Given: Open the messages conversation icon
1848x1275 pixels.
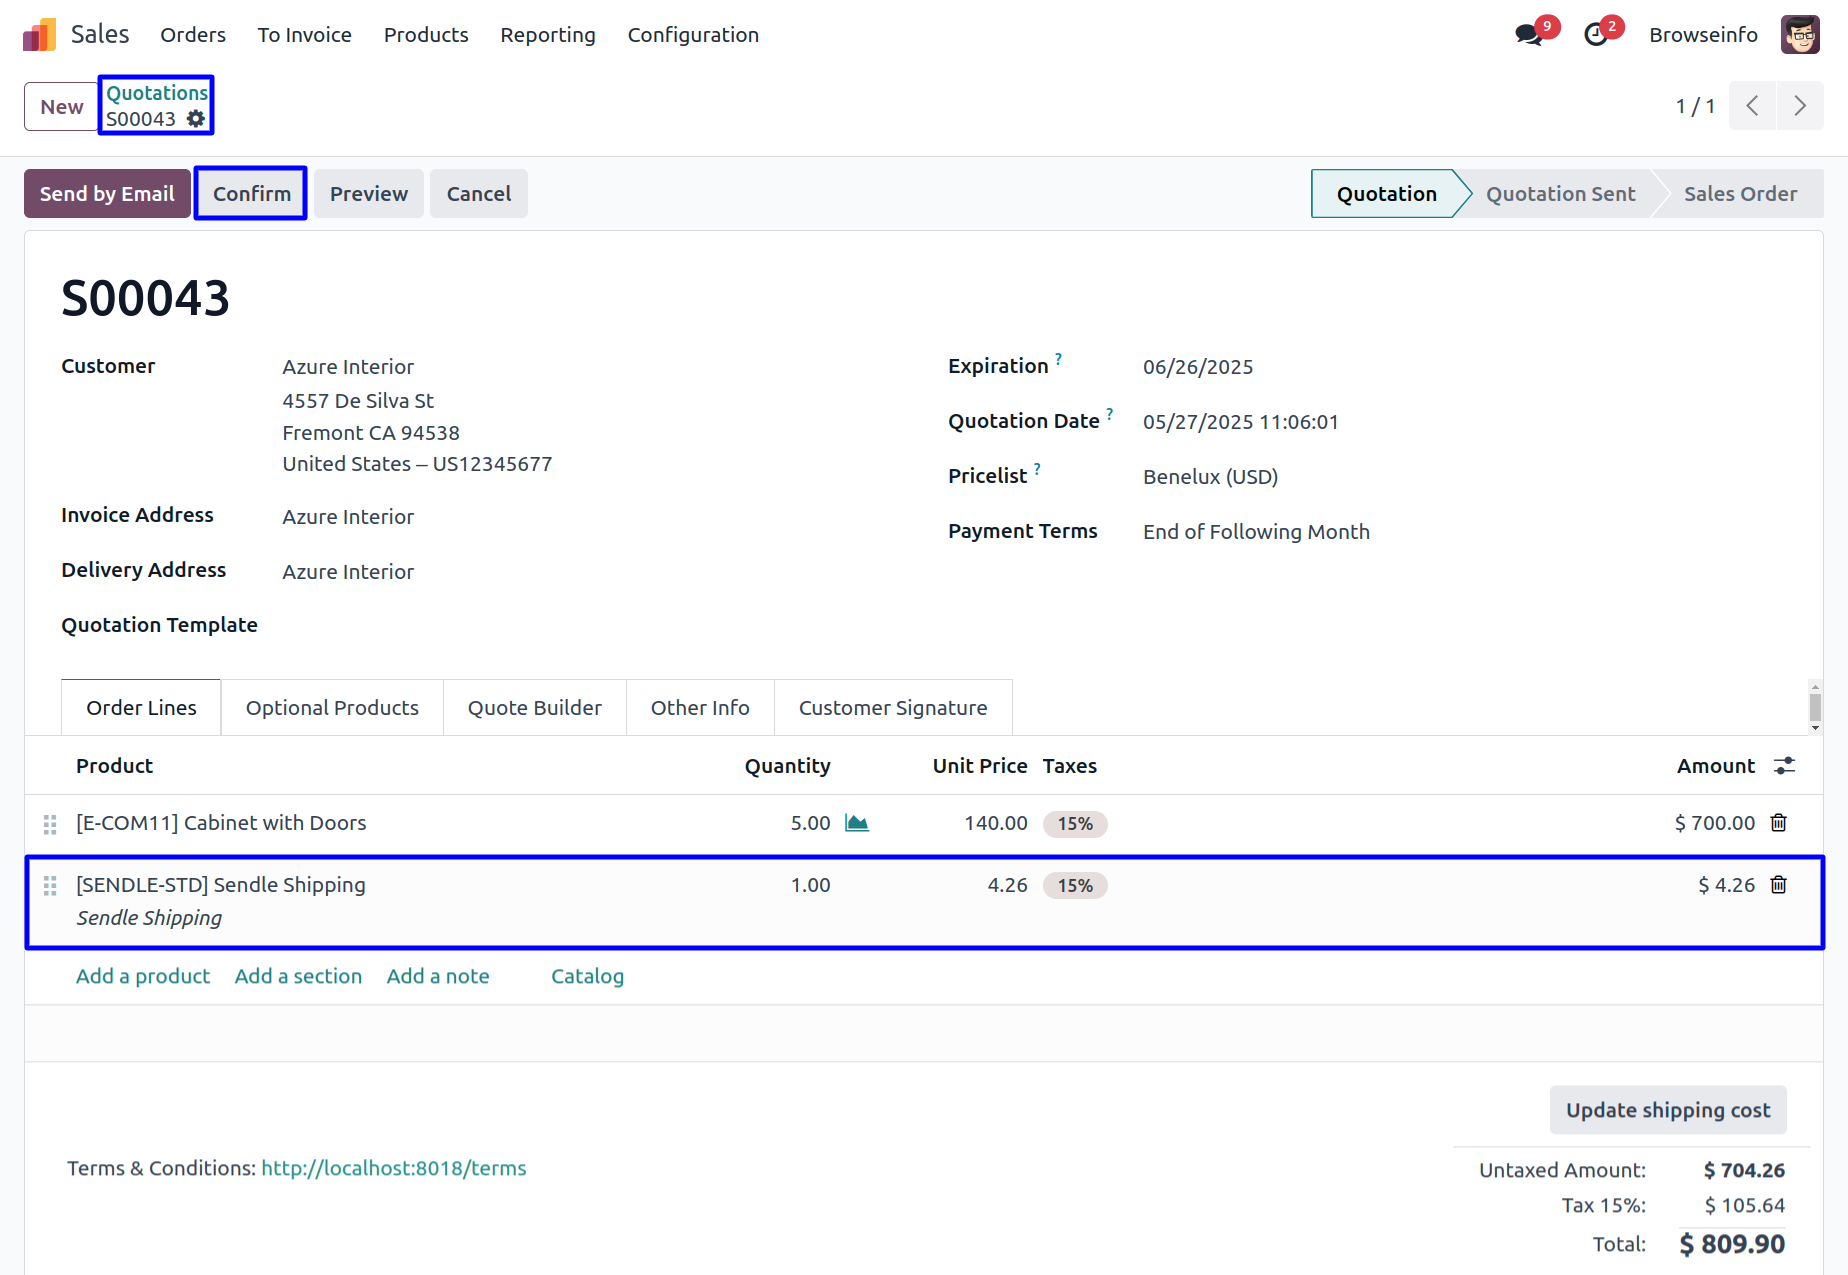Looking at the screenshot, I should tap(1528, 35).
